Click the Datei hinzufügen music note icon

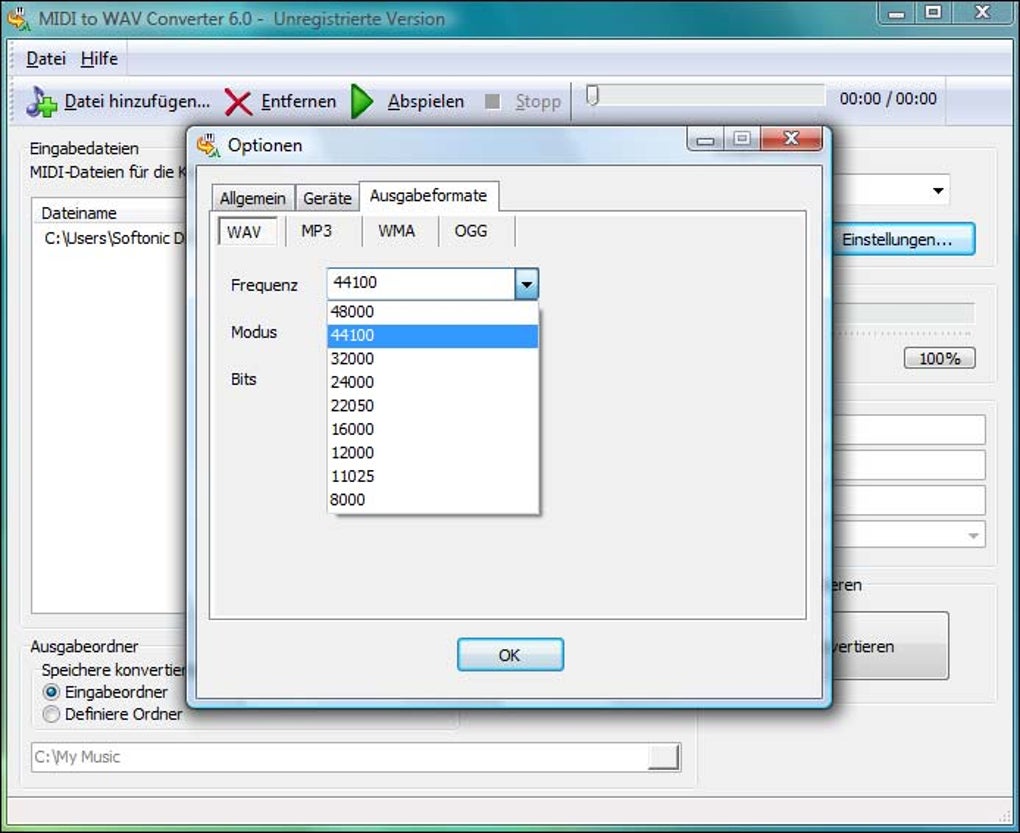tap(42, 101)
